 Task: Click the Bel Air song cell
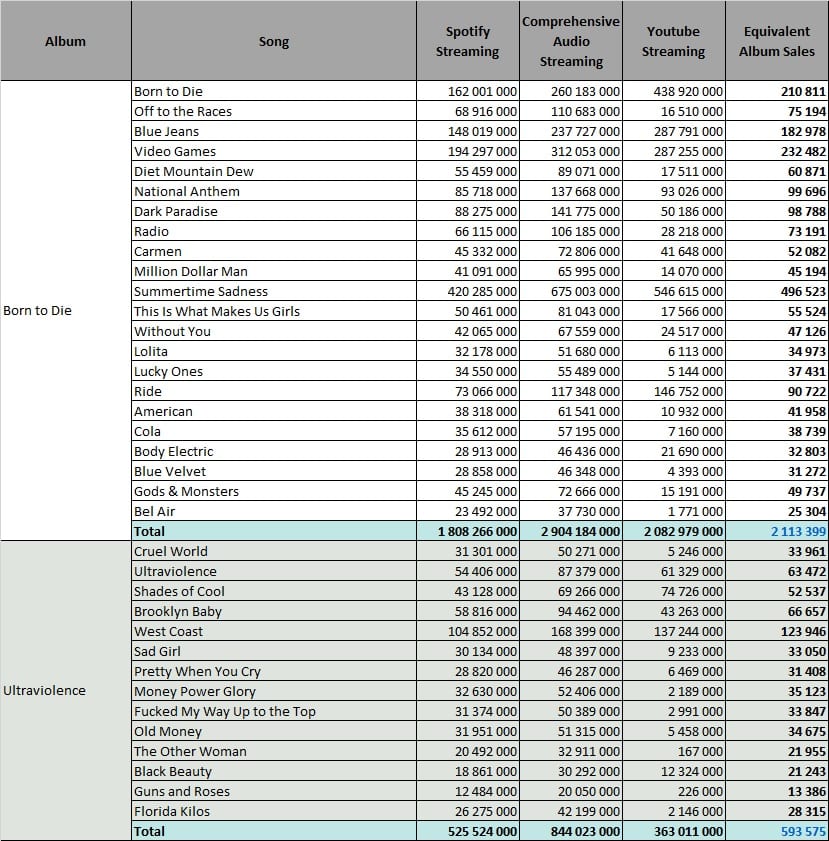[273, 511]
